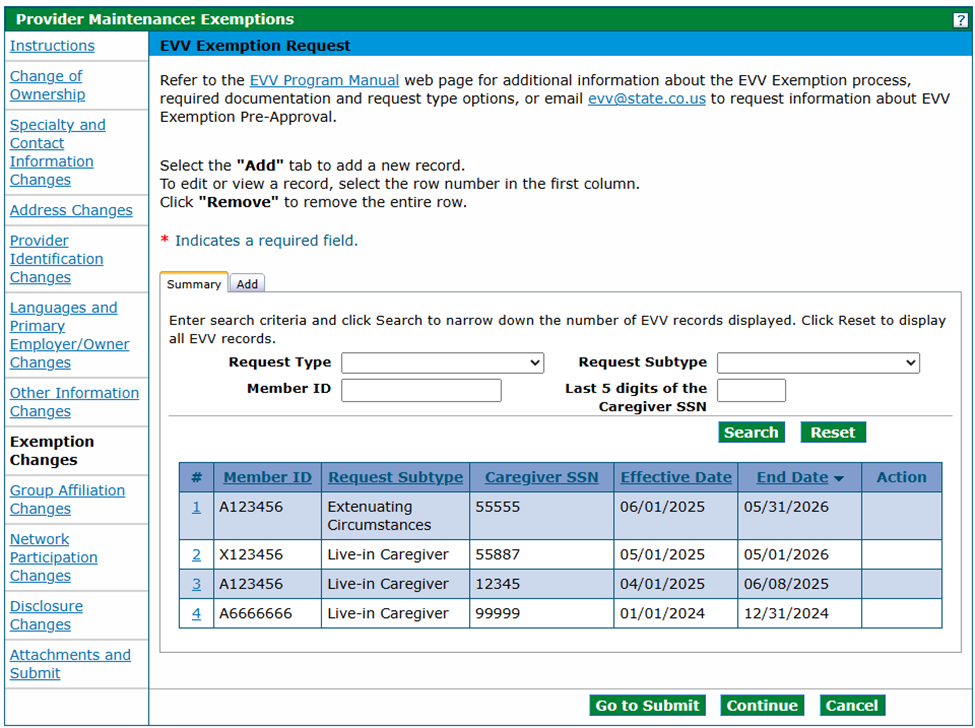This screenshot has height=728, width=975.
Task: Open record row number 1
Action: pos(196,507)
